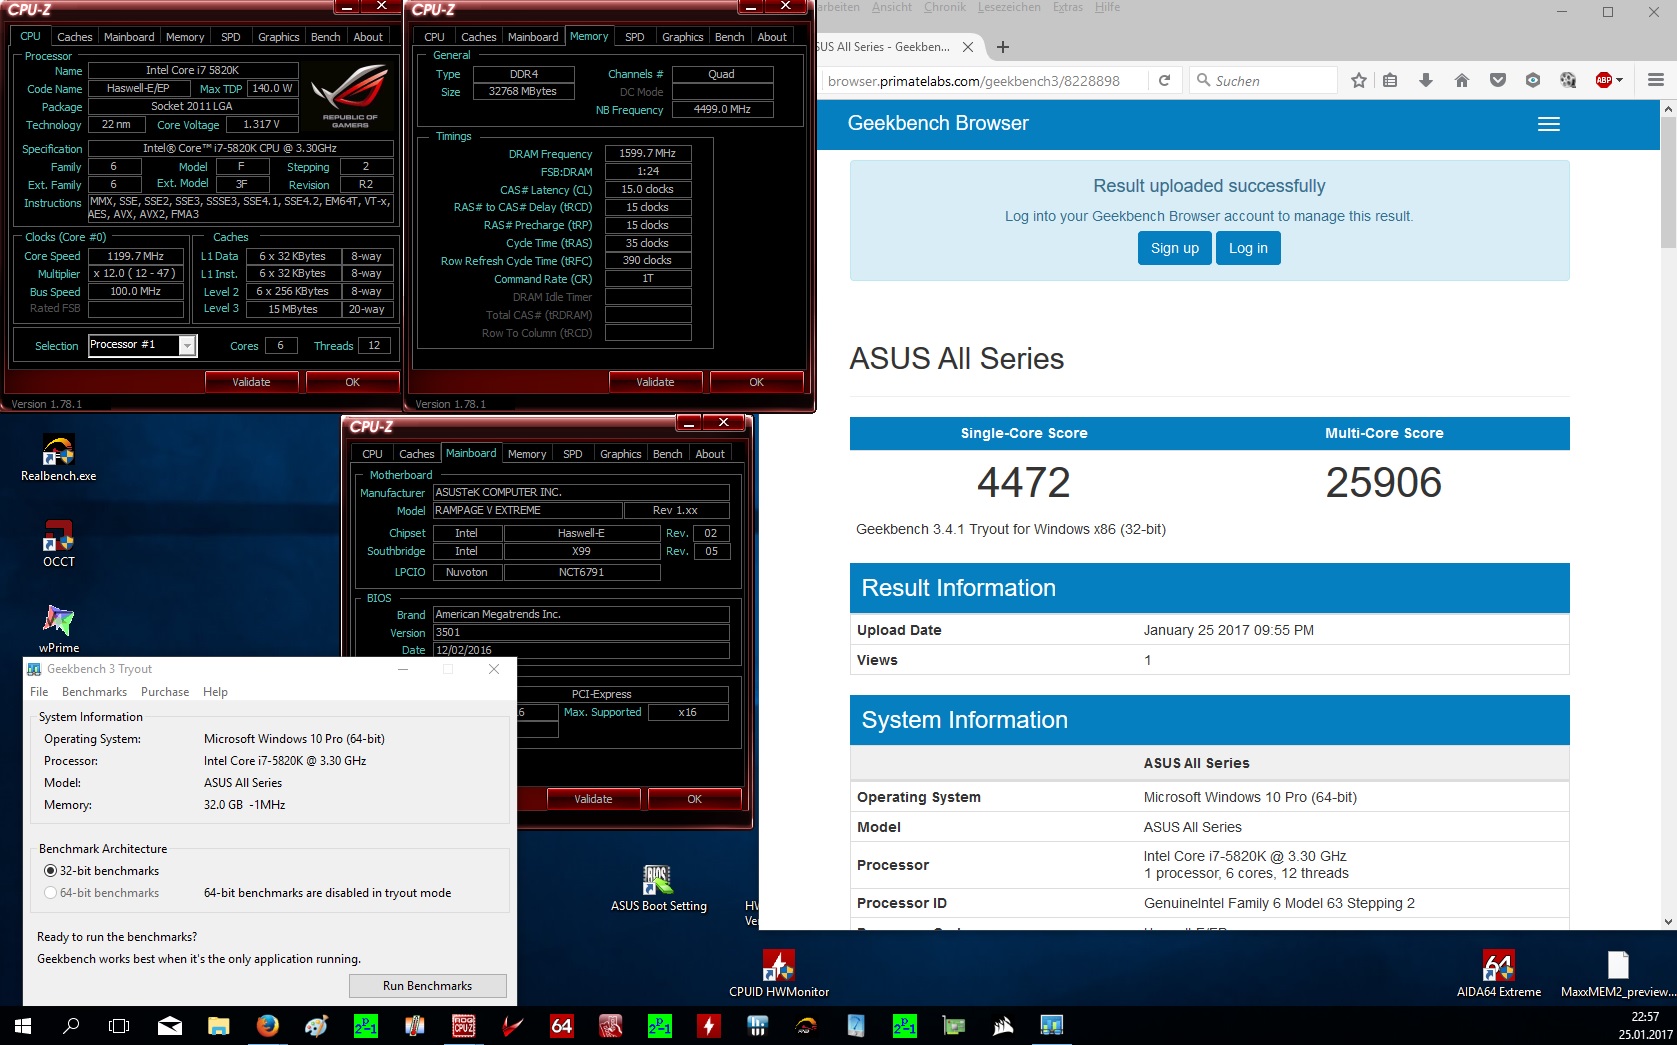The image size is (1677, 1045).
Task: Open Bench tab in first CPU-Z window
Action: [325, 37]
